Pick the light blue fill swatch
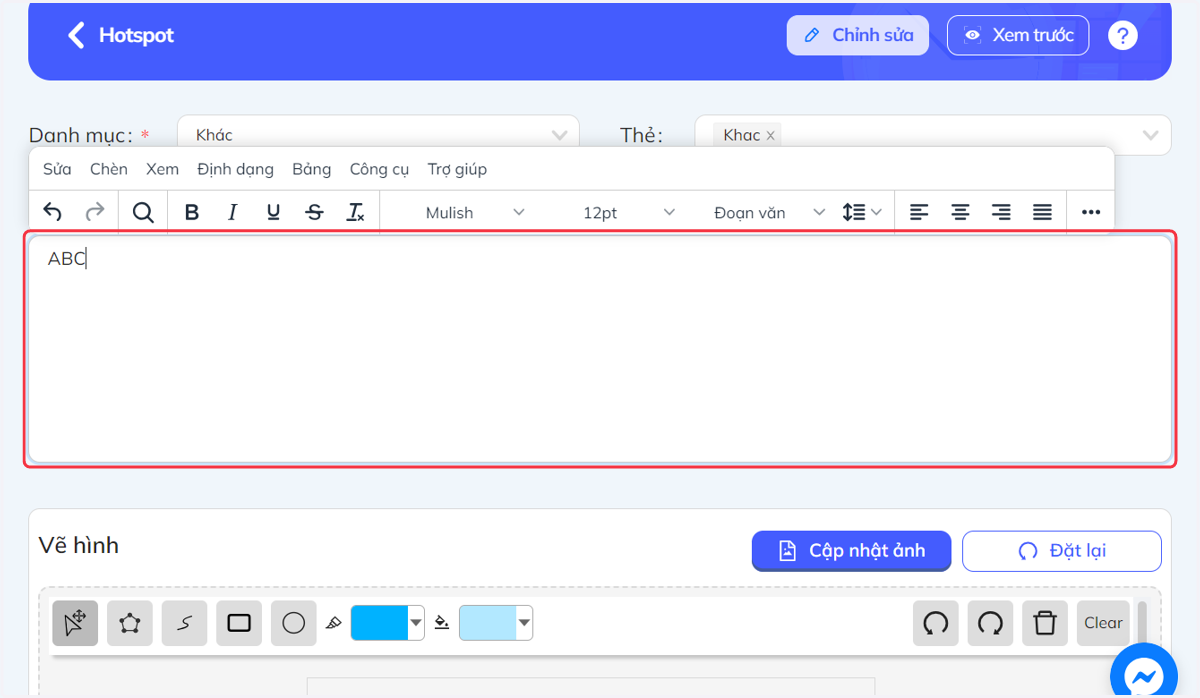This screenshot has height=698, width=1200. 487,622
